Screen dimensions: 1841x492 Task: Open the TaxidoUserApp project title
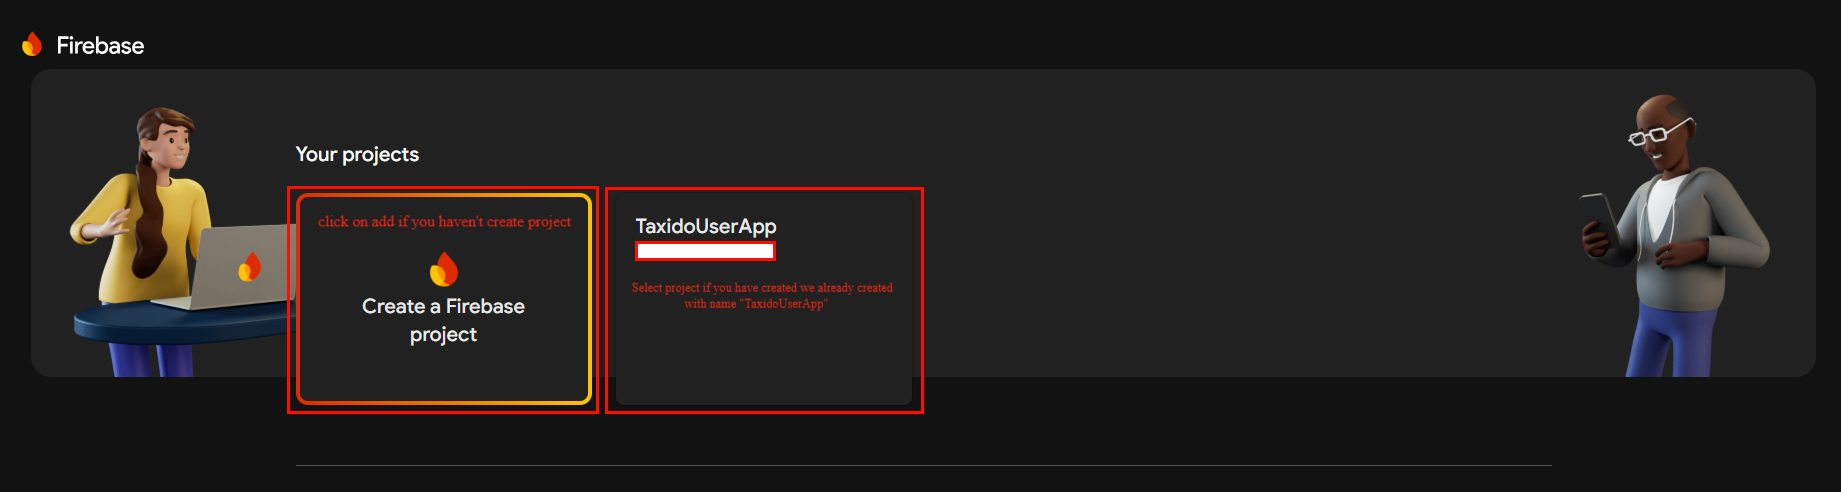[x=706, y=226]
